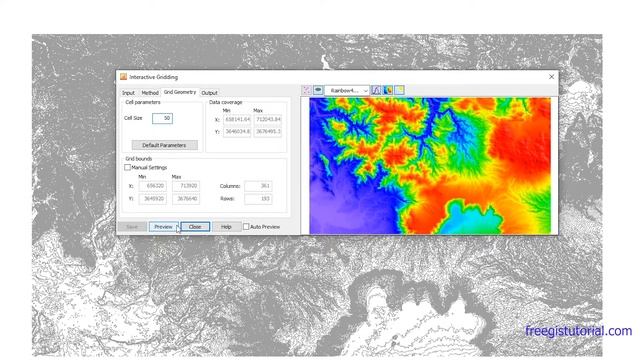
Task: Click the Preview button
Action: [x=163, y=227]
